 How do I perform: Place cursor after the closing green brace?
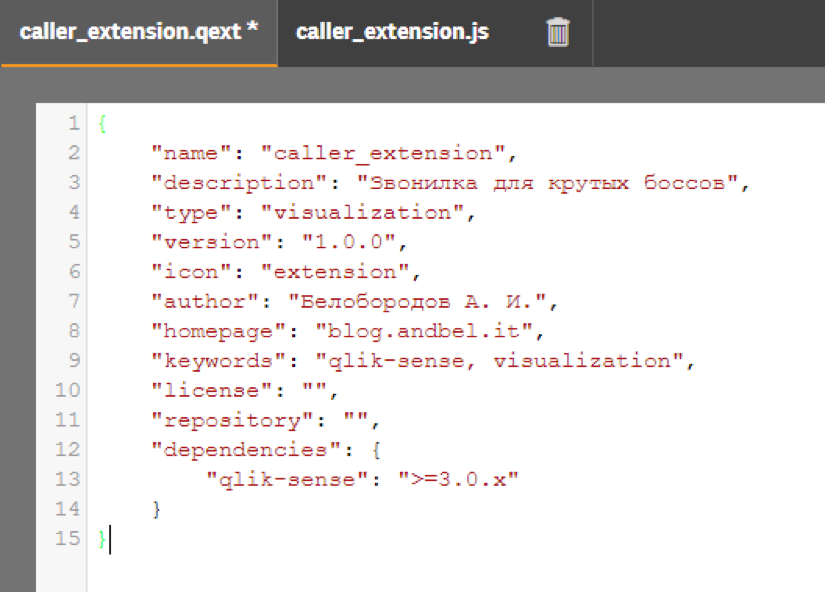[106, 539]
